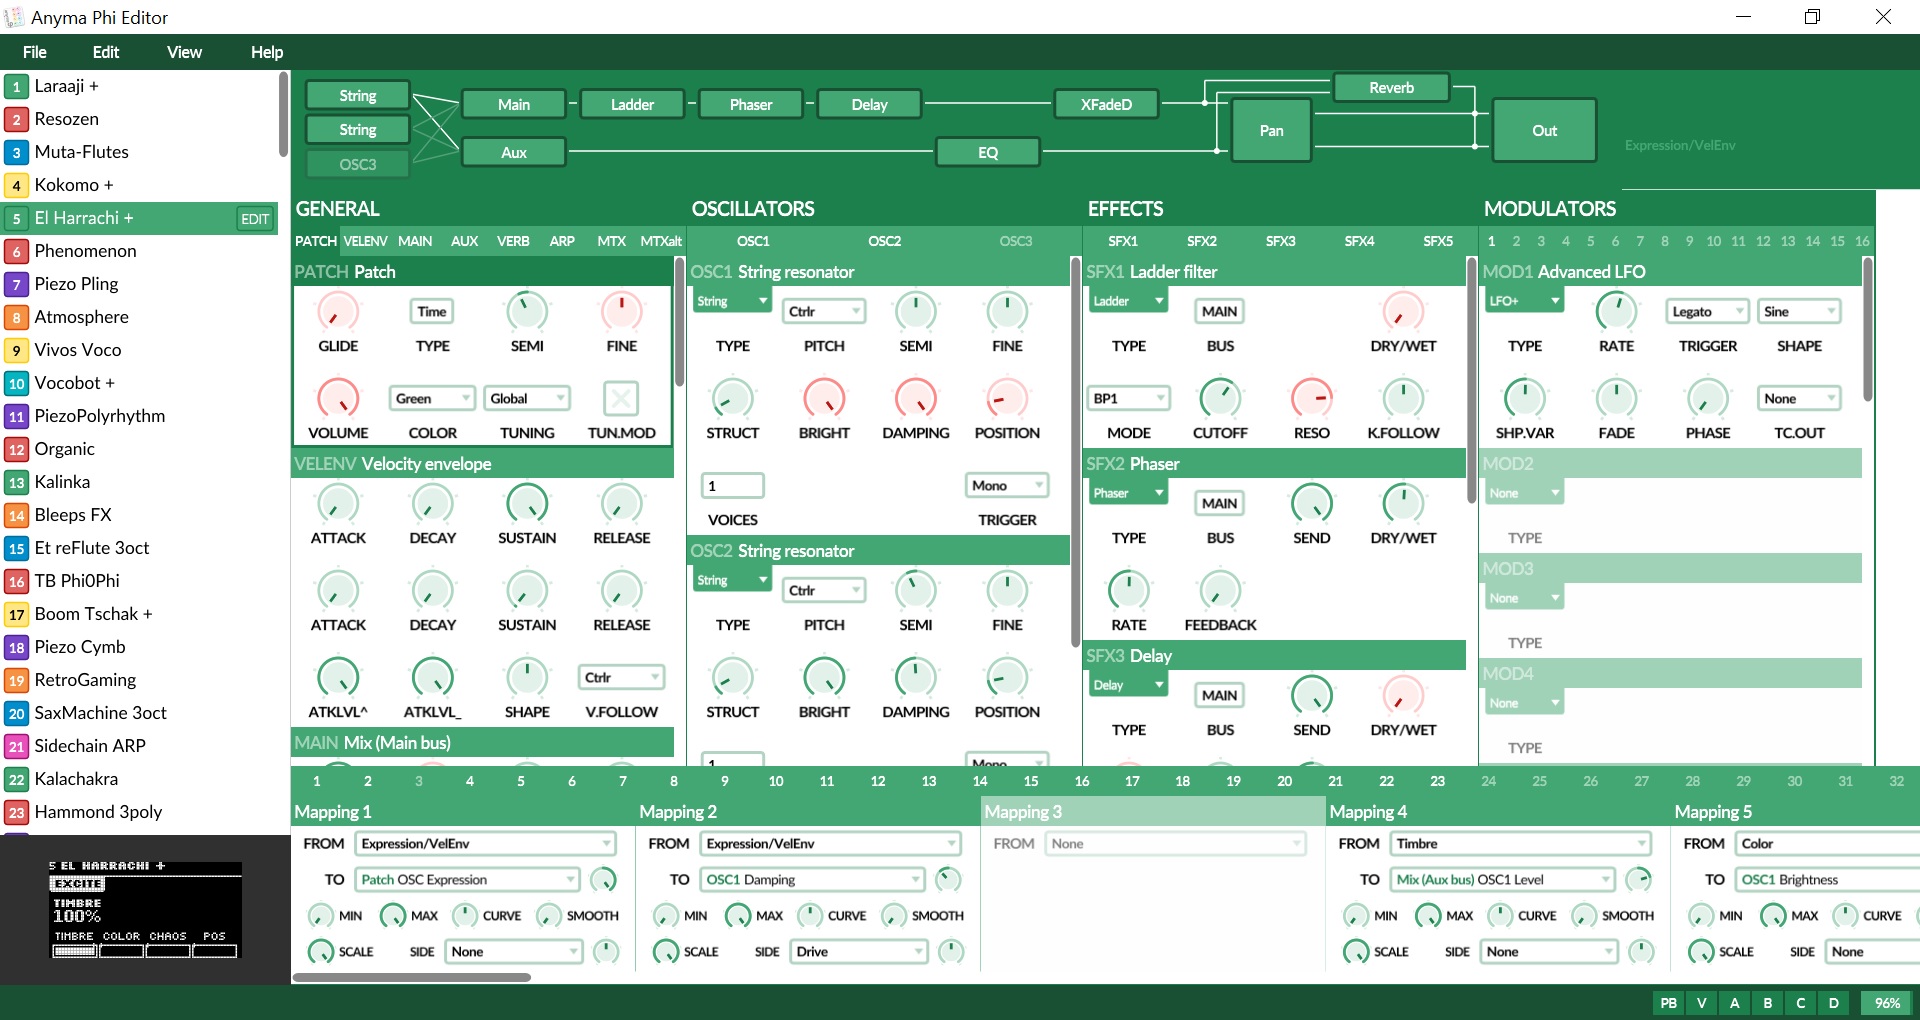Toggle the SFX3 Delay MAIN bus button
Viewport: 1920px width, 1020px height.
[1220, 696]
